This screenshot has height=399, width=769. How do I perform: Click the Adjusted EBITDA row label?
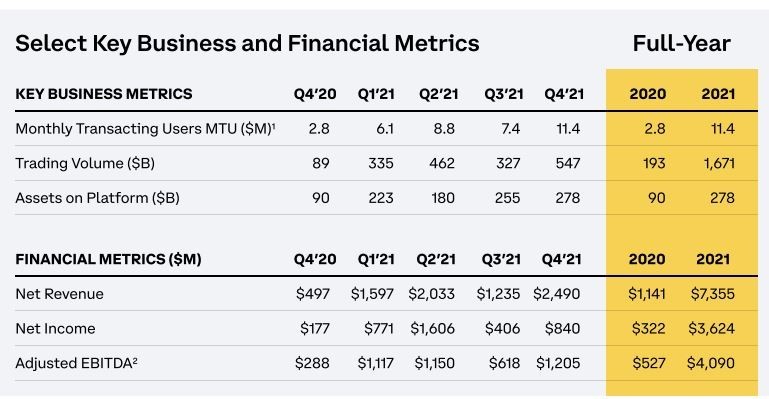76,363
